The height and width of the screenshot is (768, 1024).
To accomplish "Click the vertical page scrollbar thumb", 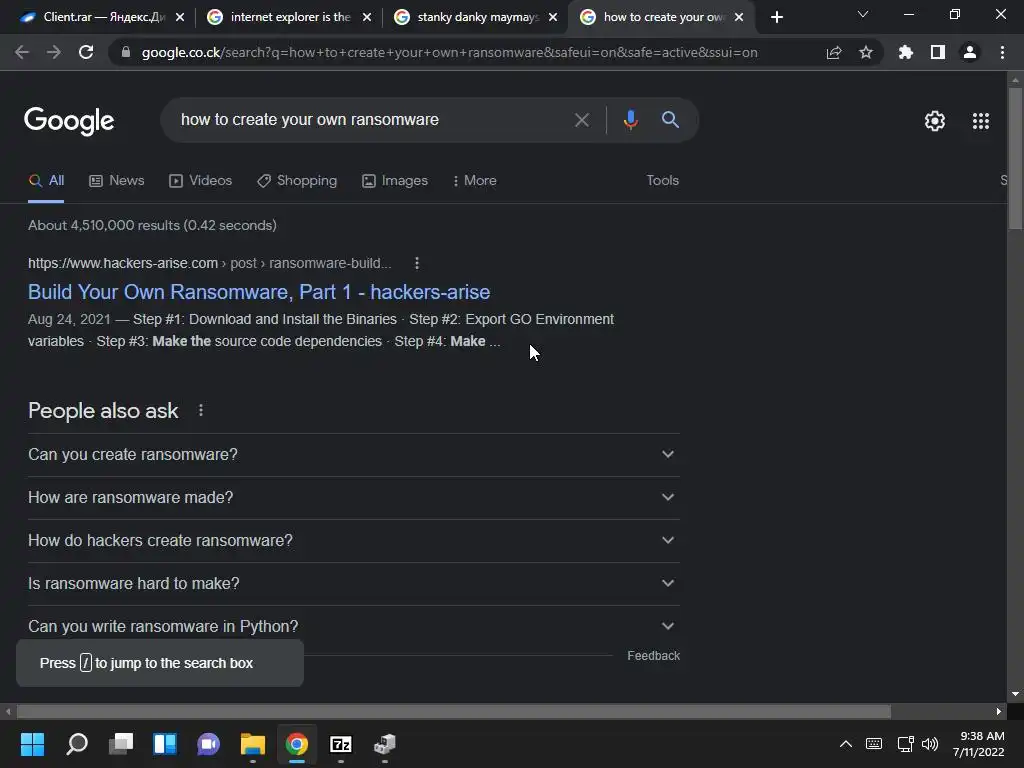I will point(1015,158).
